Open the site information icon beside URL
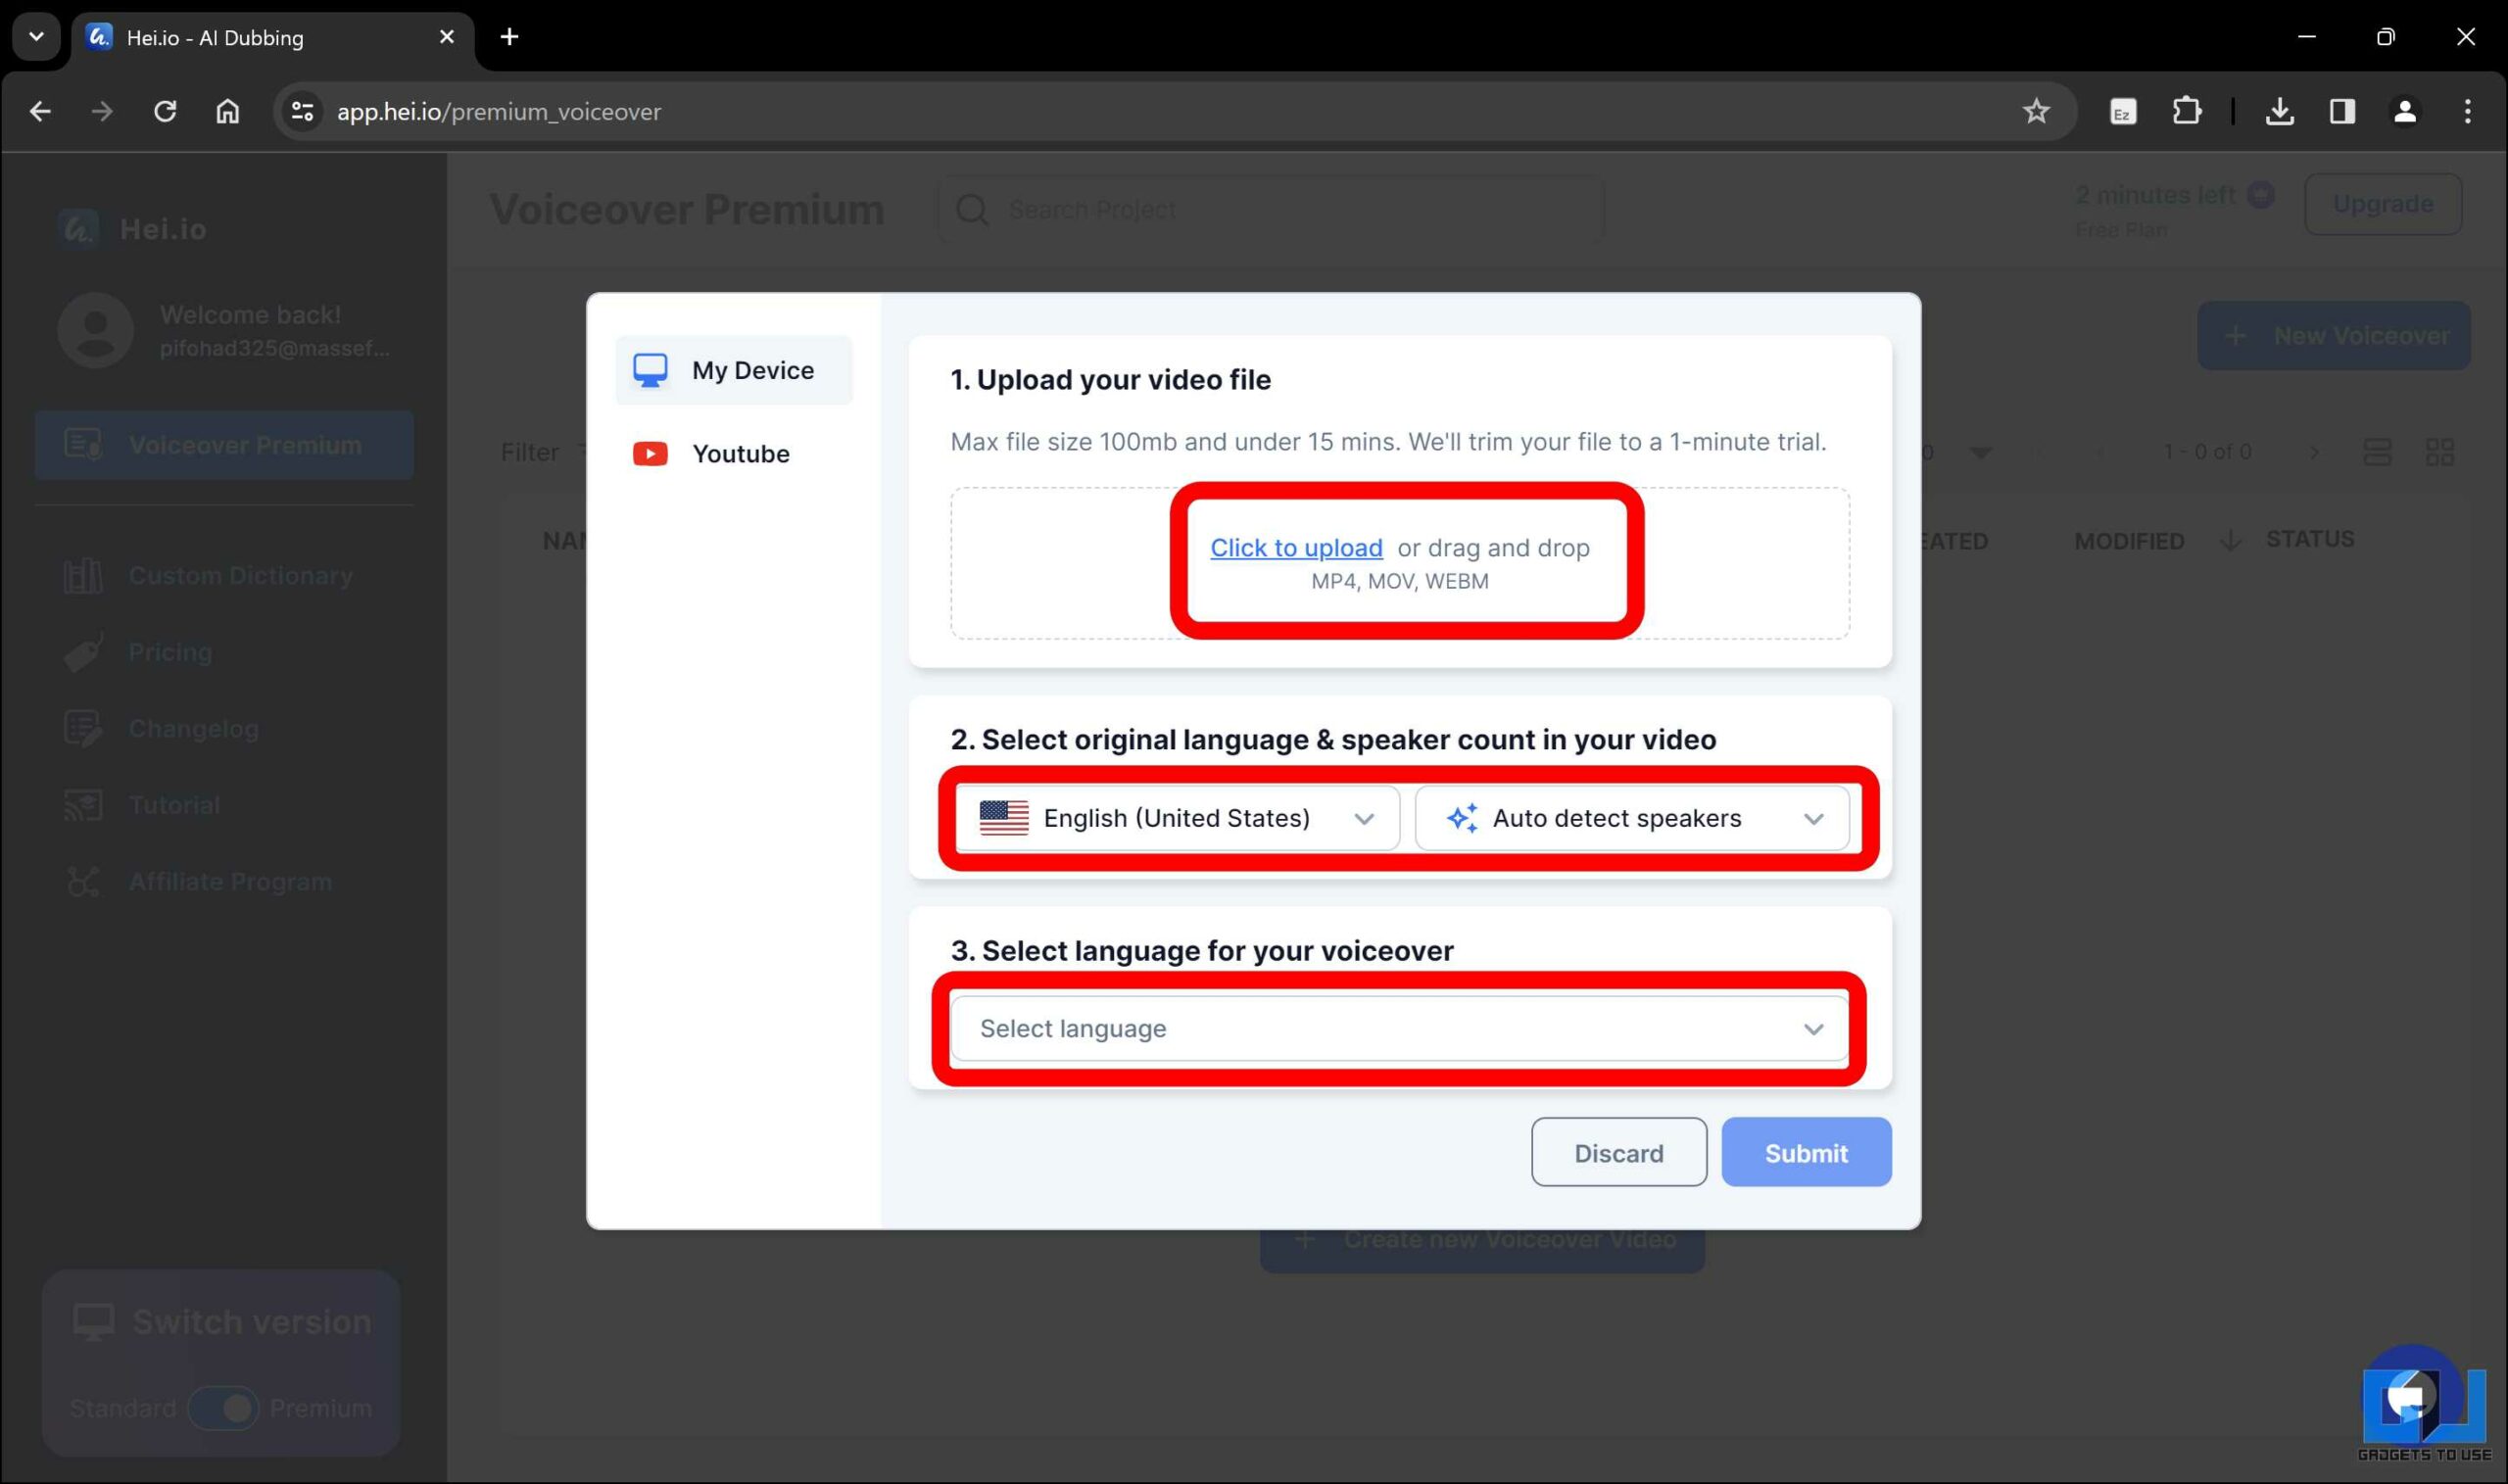This screenshot has height=1484, width=2508. tap(302, 111)
